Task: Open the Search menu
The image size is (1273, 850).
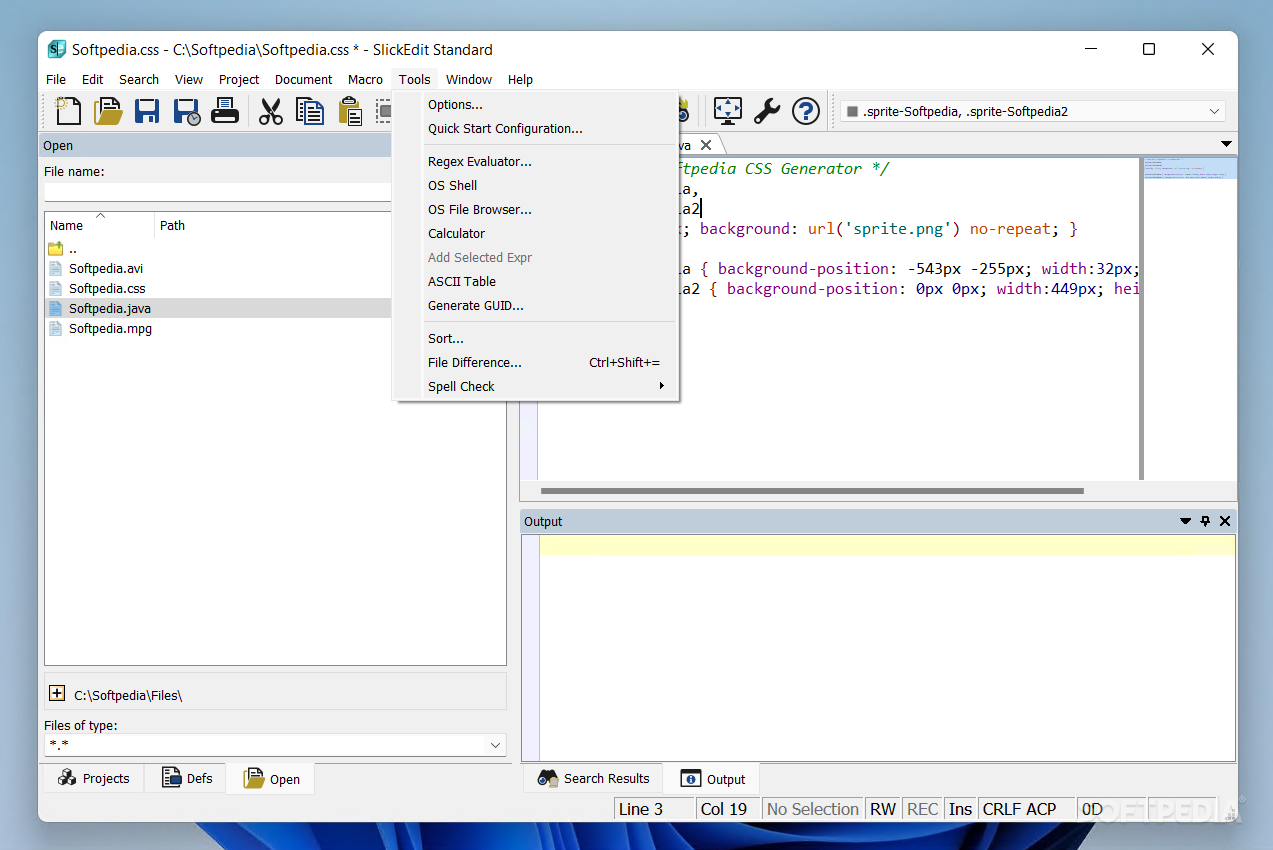Action: 139,79
